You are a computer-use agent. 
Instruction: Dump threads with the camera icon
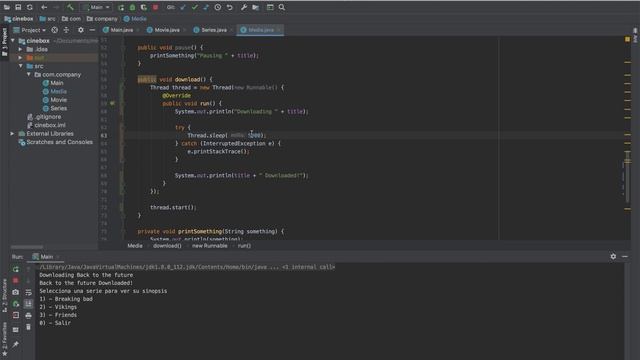click(x=16, y=292)
